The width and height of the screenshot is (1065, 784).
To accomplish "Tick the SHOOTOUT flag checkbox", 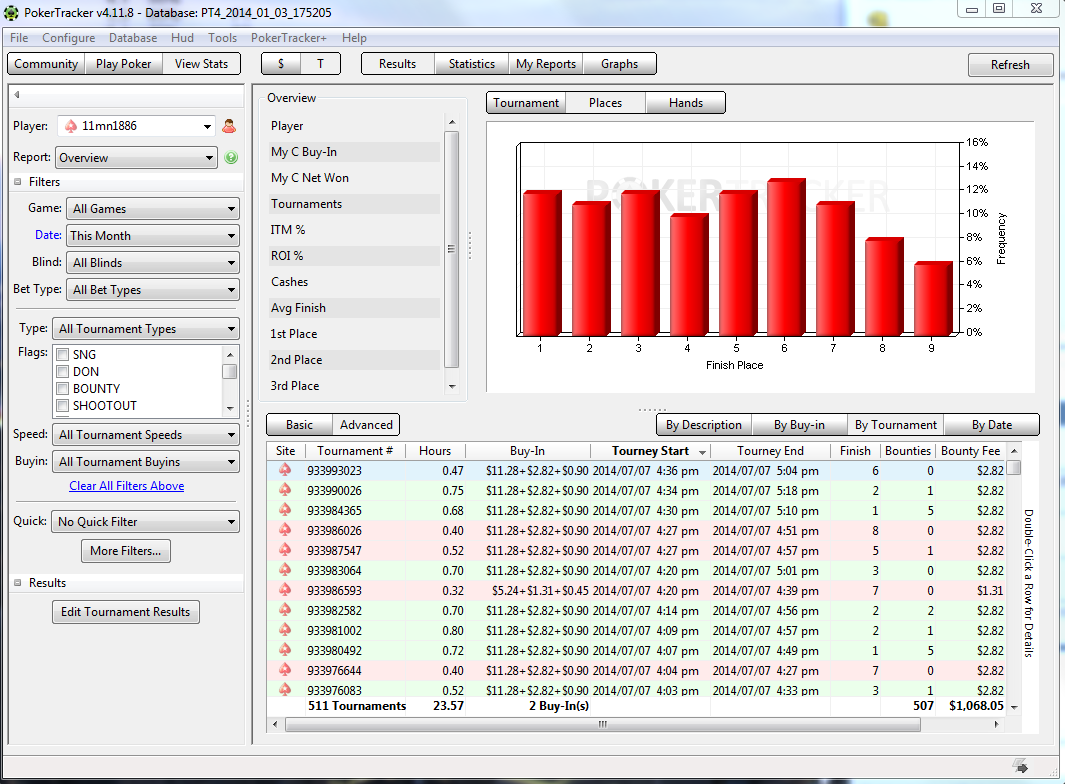I will tap(63, 406).
